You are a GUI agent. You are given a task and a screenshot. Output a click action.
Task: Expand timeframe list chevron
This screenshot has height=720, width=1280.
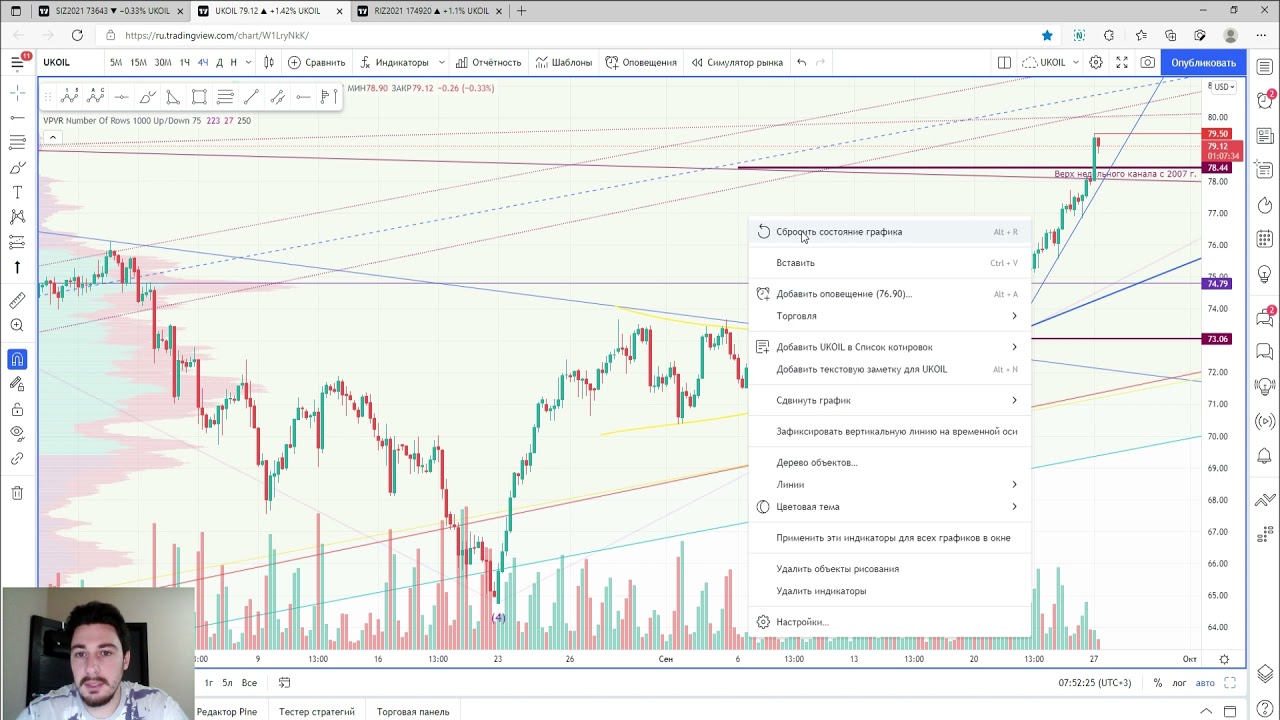tap(248, 62)
